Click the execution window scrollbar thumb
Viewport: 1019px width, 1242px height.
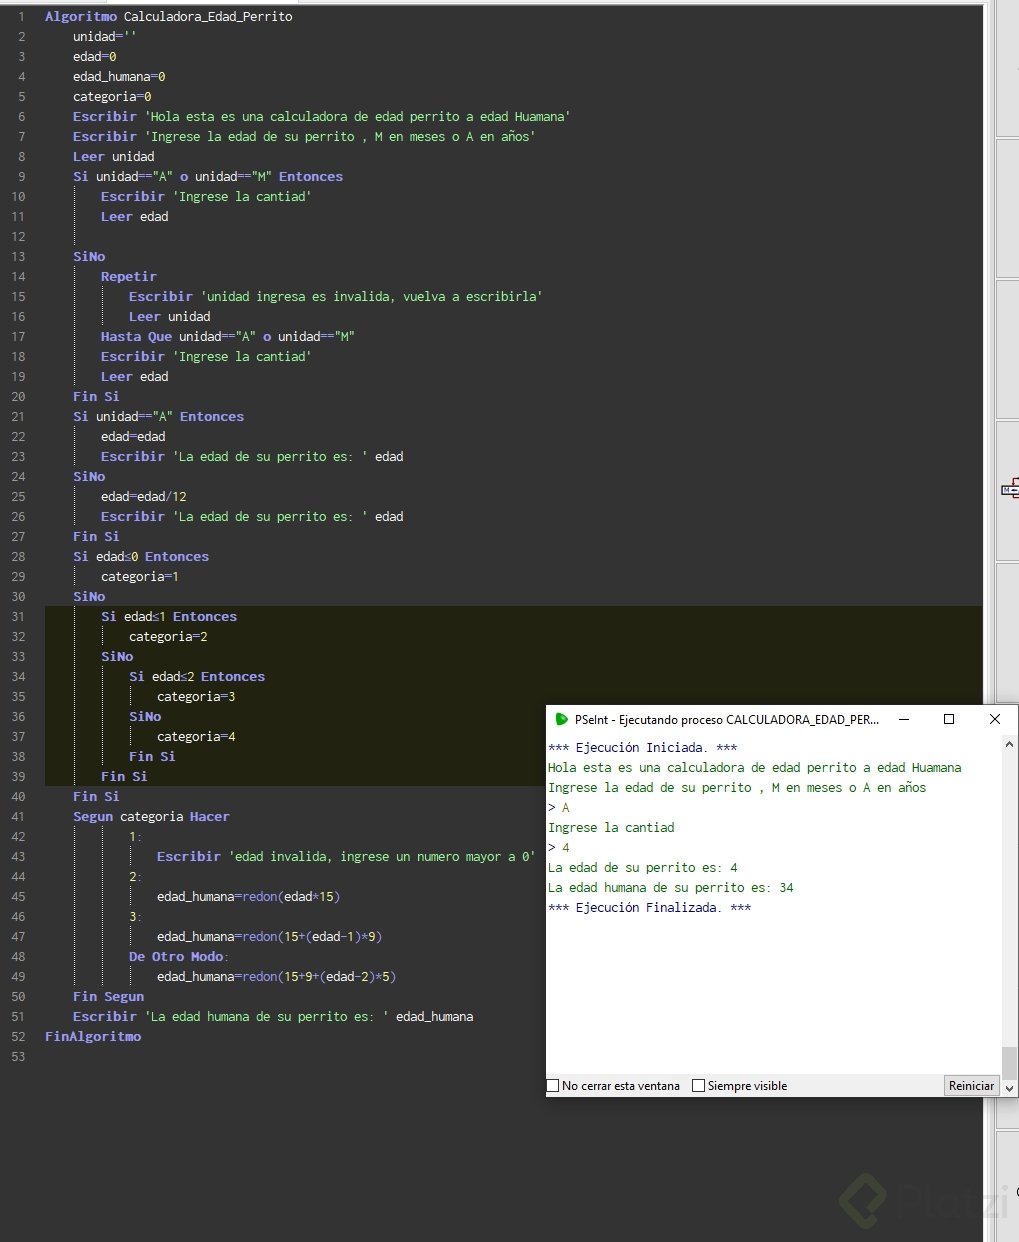pos(1009,1062)
